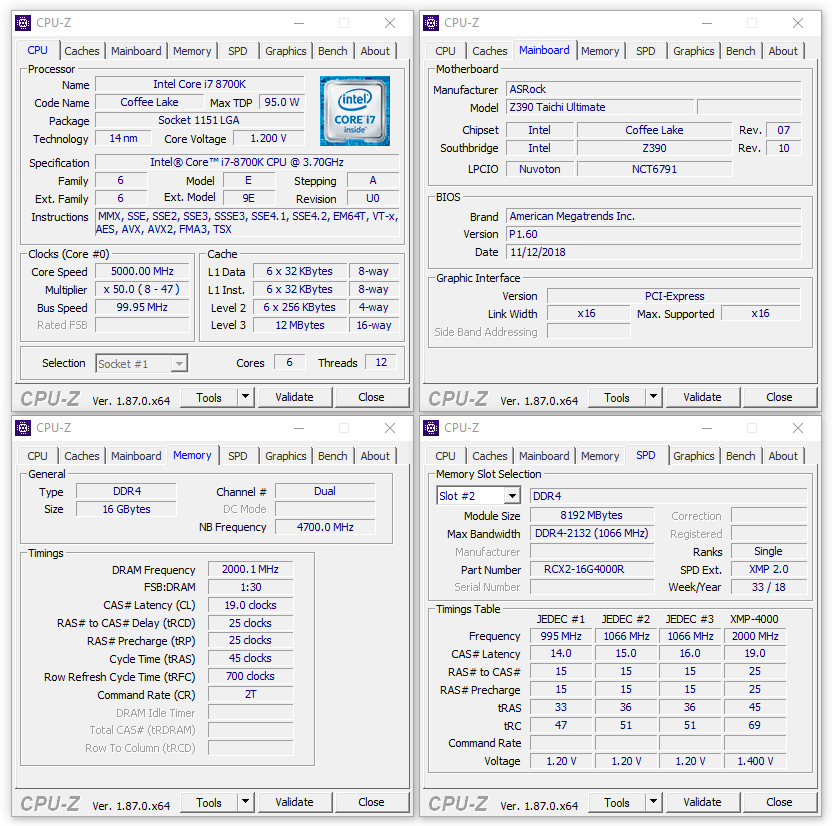This screenshot has width=832, height=826.
Task: Click the Tools button in the Mainboard window
Action: [x=617, y=397]
